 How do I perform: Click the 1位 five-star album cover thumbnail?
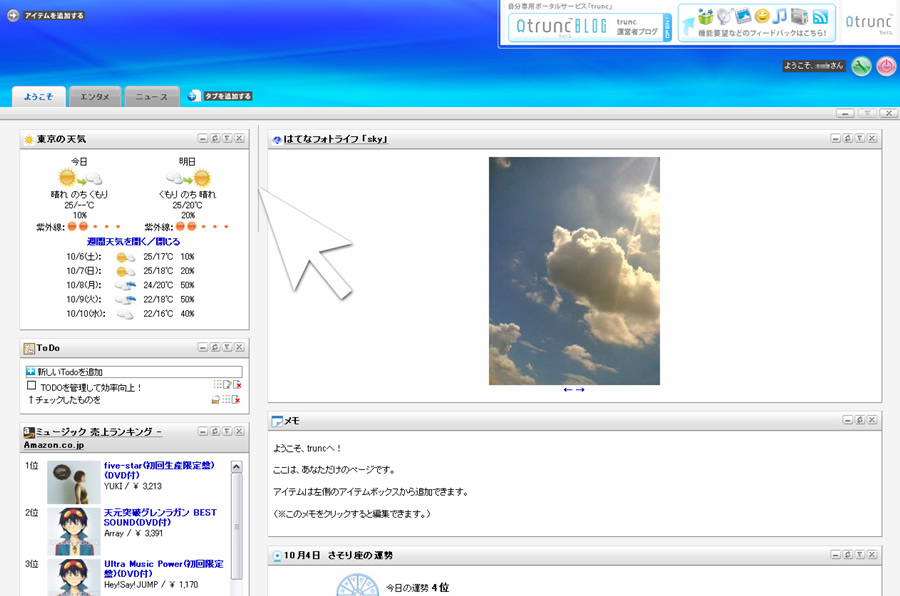coord(73,483)
